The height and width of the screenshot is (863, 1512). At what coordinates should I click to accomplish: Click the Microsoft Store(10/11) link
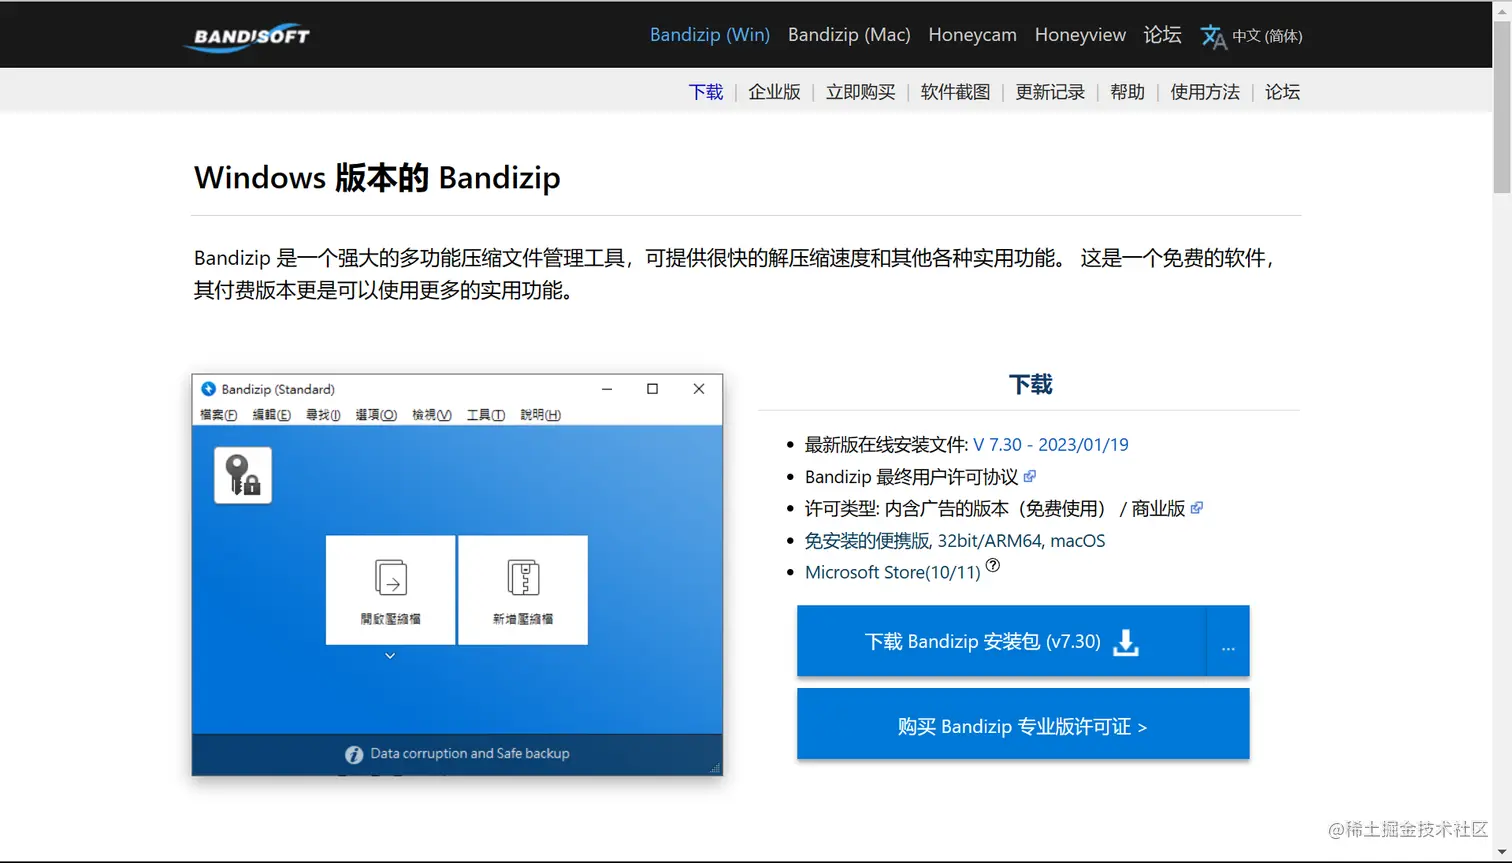coord(892,573)
